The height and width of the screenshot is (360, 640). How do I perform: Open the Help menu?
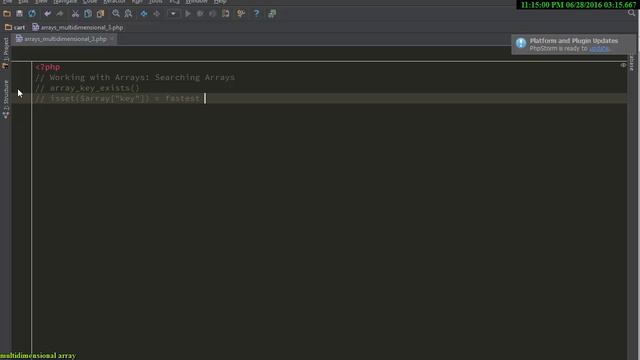tap(220, 2)
